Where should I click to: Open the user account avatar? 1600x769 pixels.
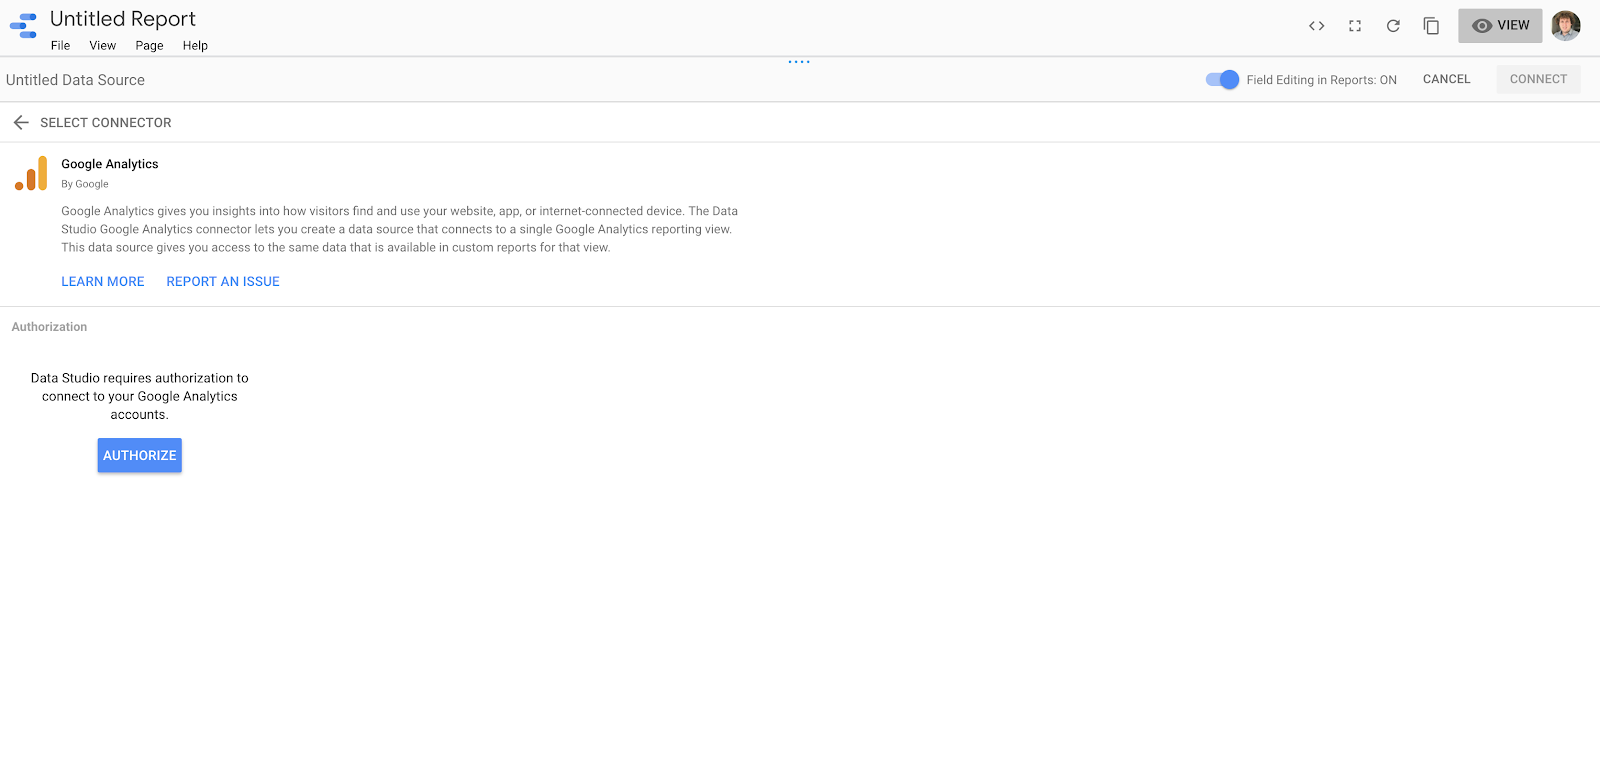1566,26
